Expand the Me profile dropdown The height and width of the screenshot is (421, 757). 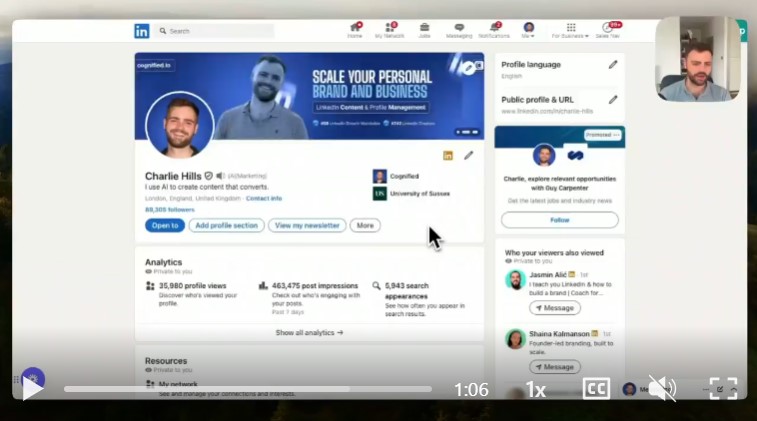click(x=528, y=29)
